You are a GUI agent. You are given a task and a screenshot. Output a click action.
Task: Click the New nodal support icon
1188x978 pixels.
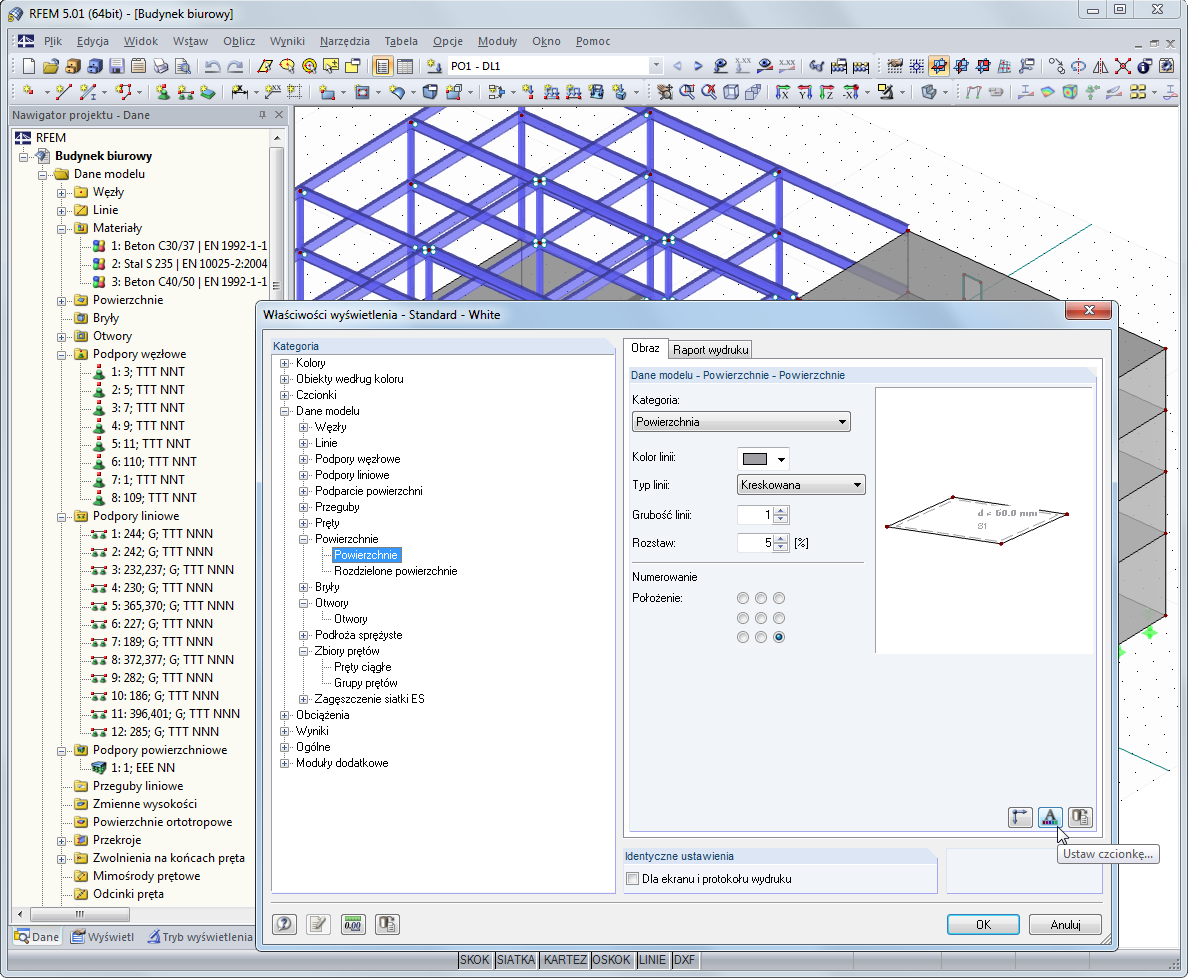click(162, 92)
